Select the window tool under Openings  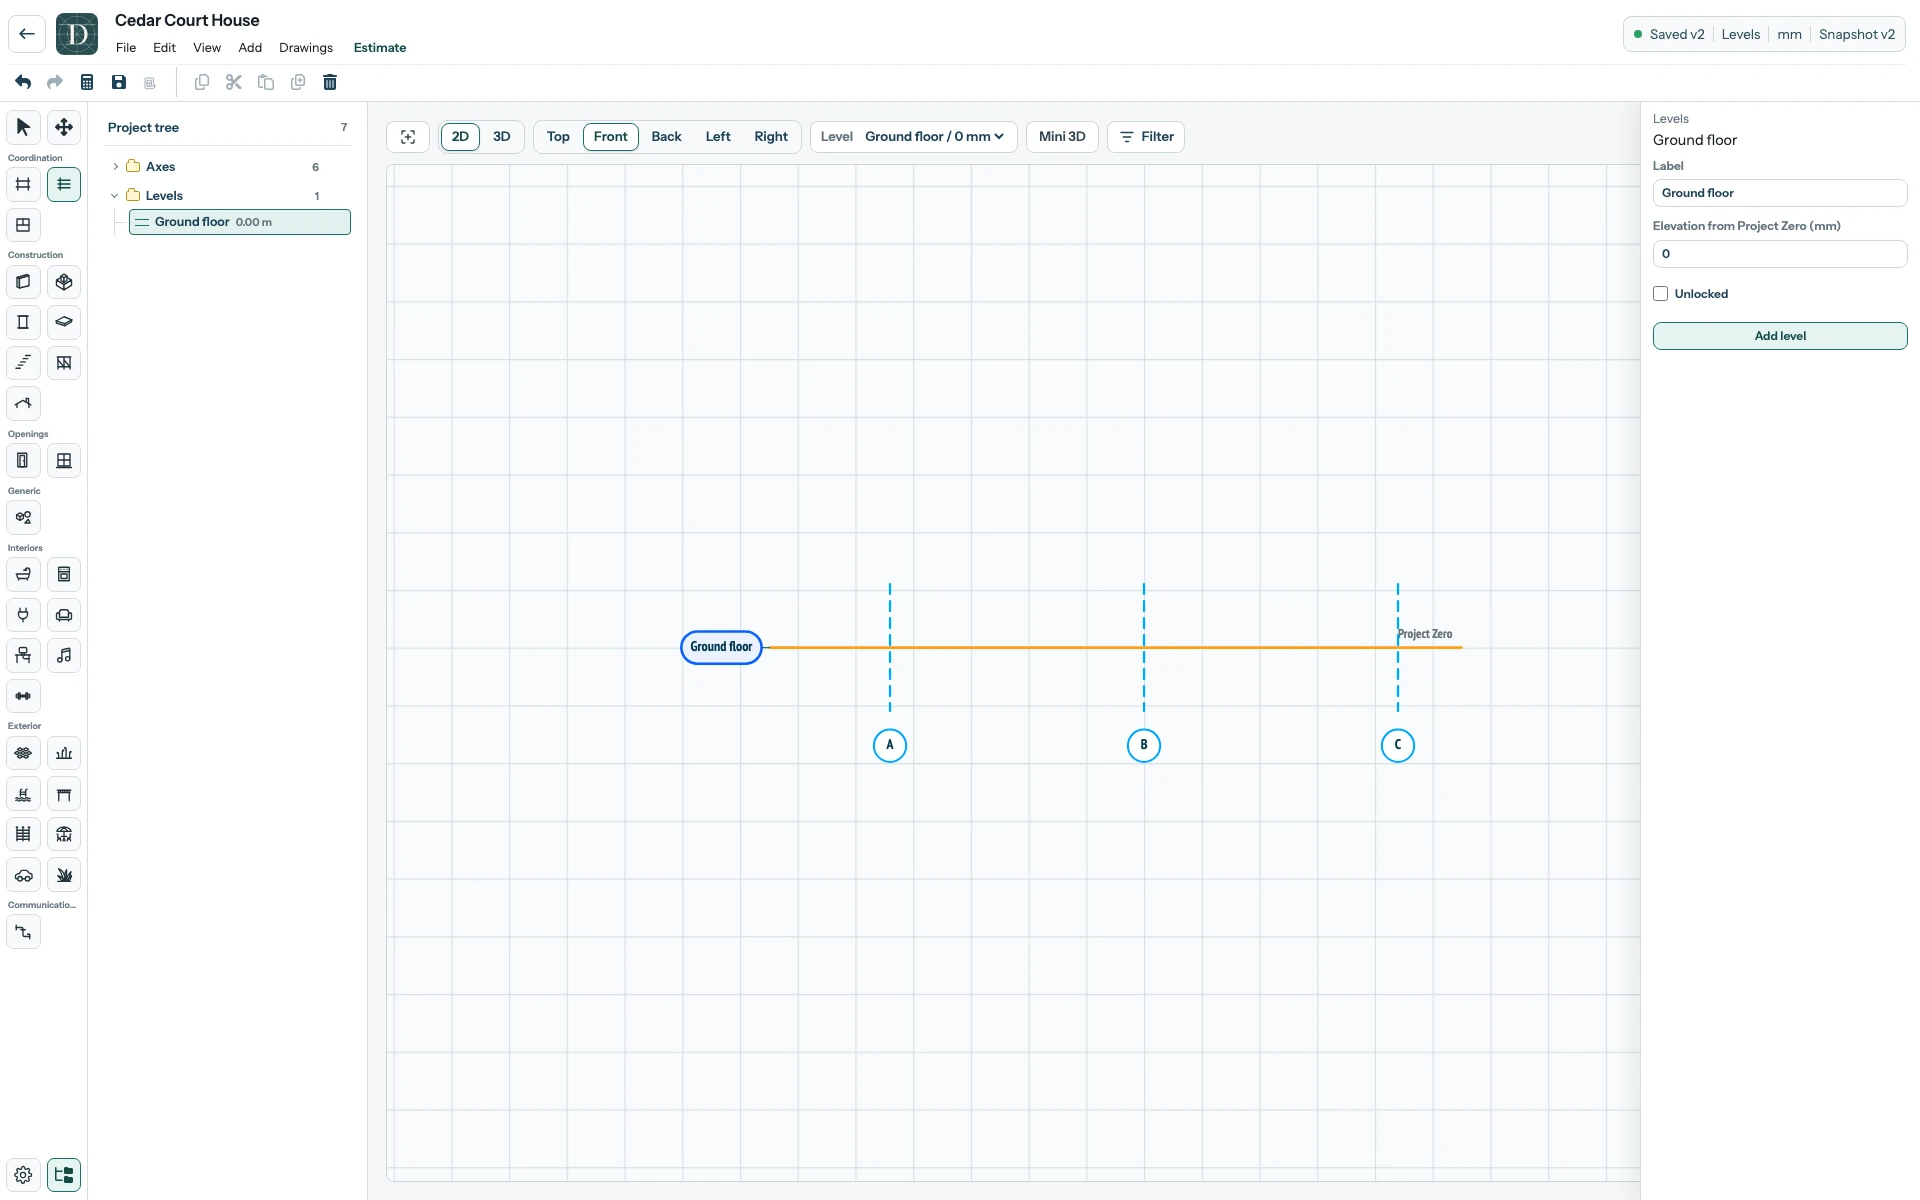[64, 461]
